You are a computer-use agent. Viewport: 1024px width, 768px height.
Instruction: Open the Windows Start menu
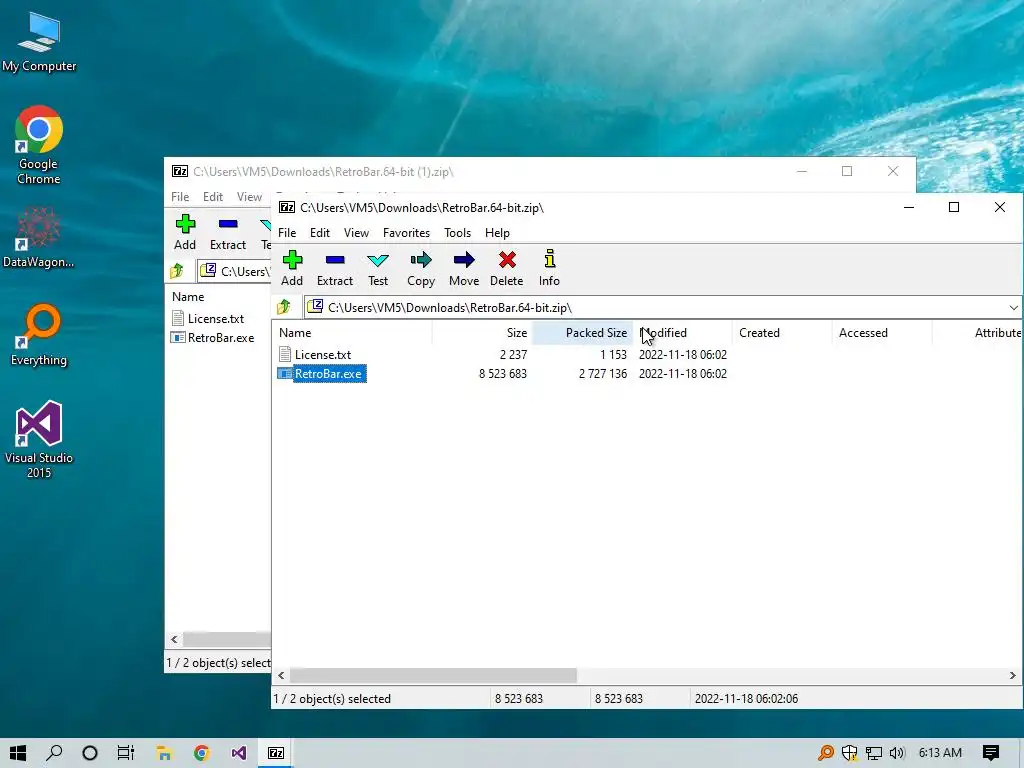click(x=18, y=753)
